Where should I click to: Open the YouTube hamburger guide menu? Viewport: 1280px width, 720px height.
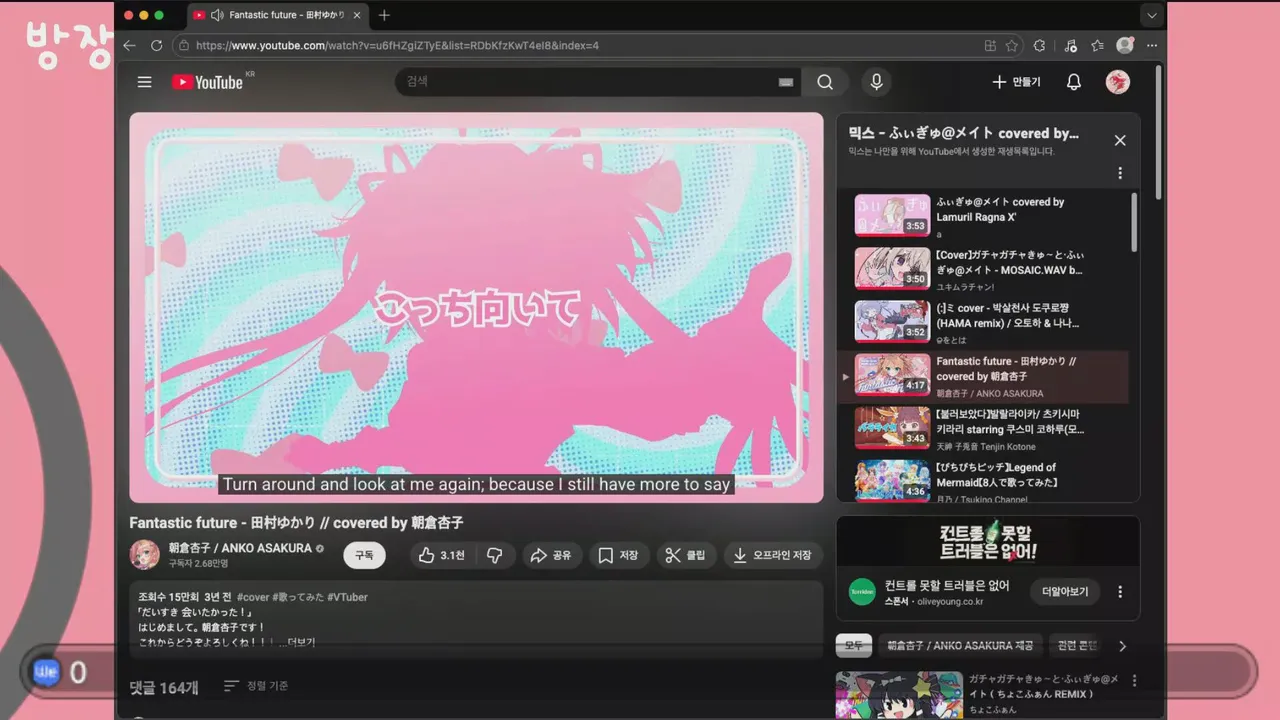(x=145, y=82)
